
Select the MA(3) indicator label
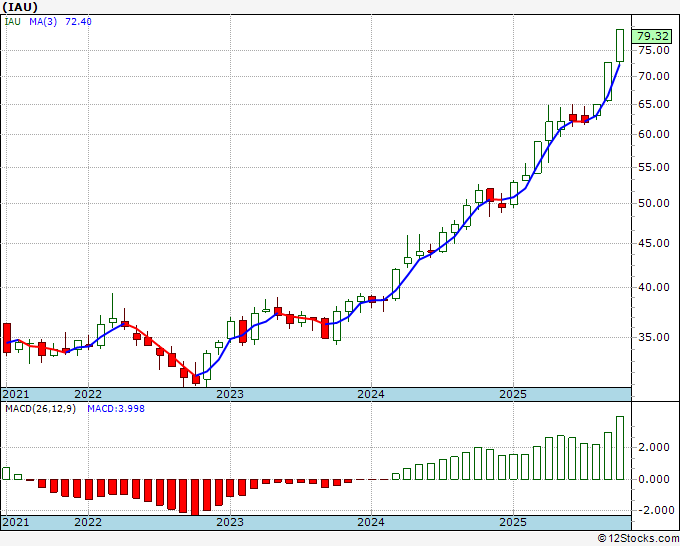pos(43,22)
